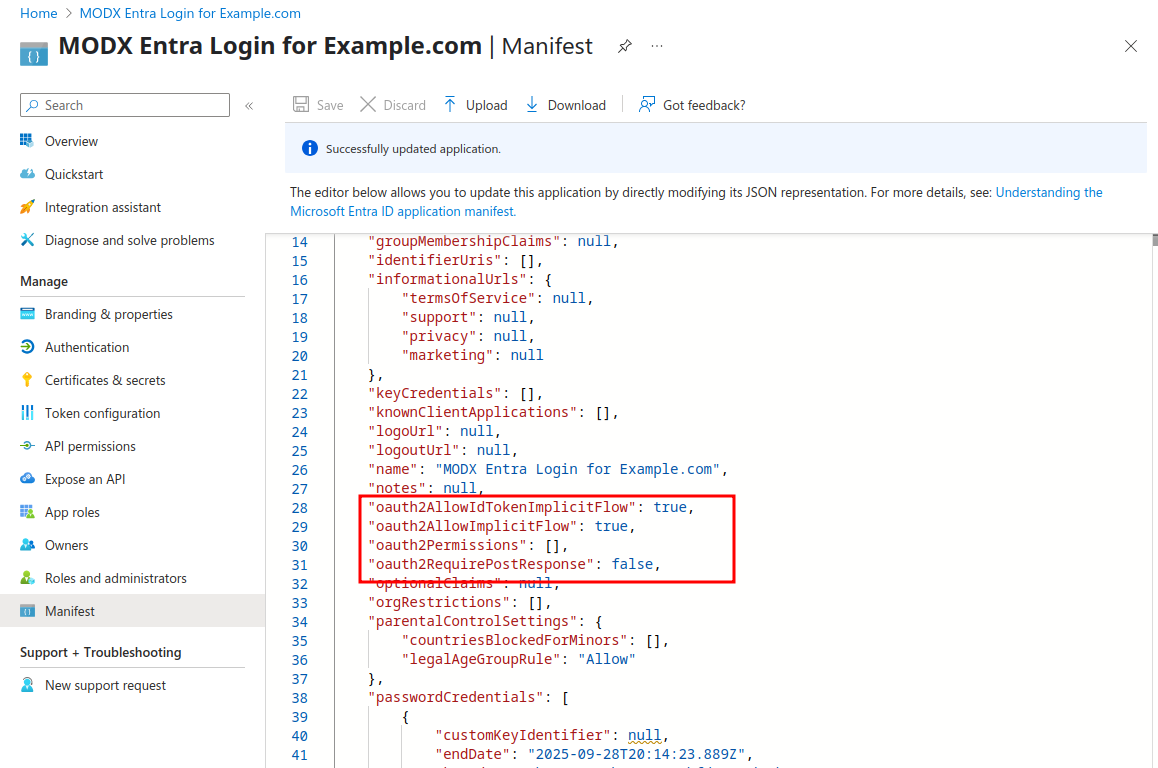
Task: Focus the sidebar Search input field
Action: pyautogui.click(x=125, y=105)
